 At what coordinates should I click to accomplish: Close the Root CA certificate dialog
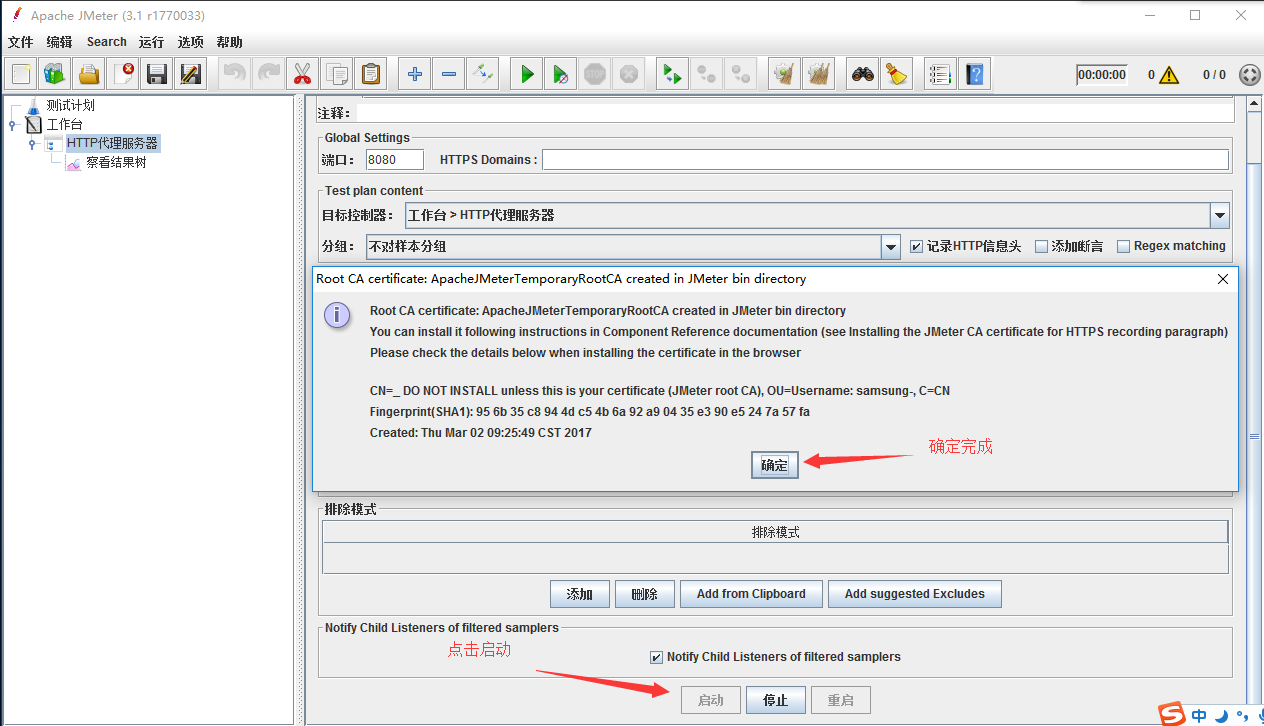[1222, 279]
